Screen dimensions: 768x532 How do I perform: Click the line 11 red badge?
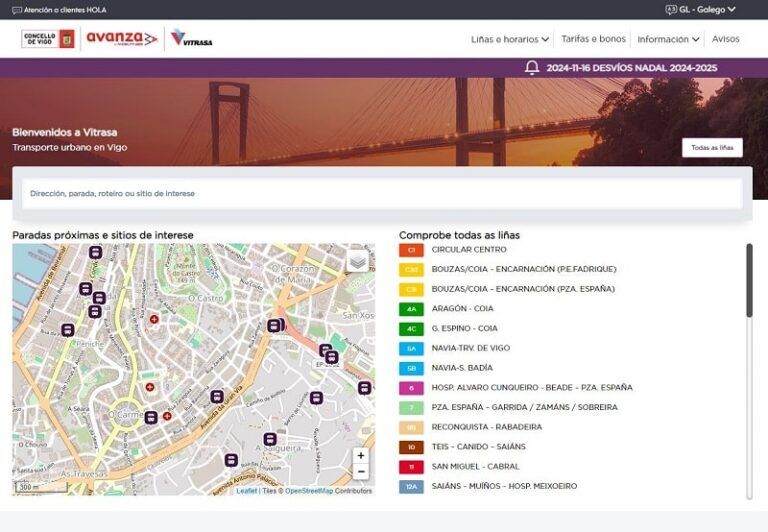(411, 467)
